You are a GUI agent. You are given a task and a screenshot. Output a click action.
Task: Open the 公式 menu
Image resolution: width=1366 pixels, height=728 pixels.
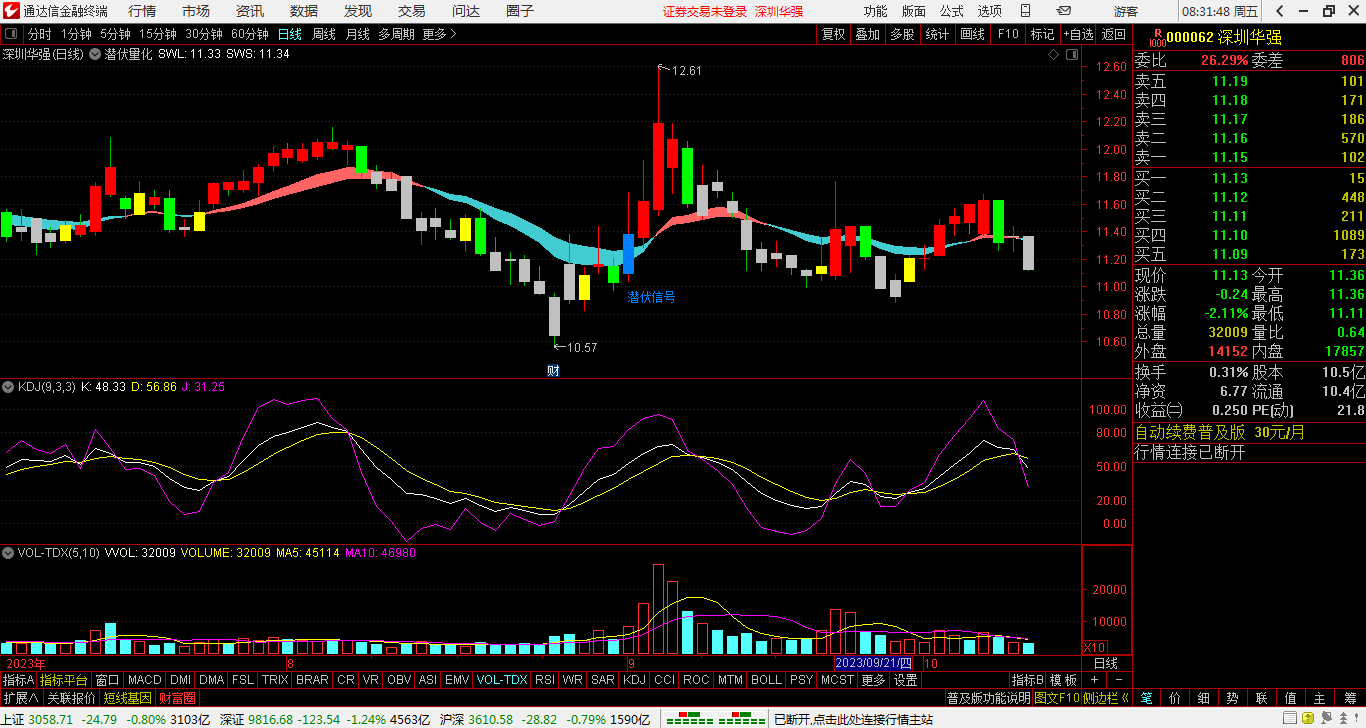tap(951, 11)
